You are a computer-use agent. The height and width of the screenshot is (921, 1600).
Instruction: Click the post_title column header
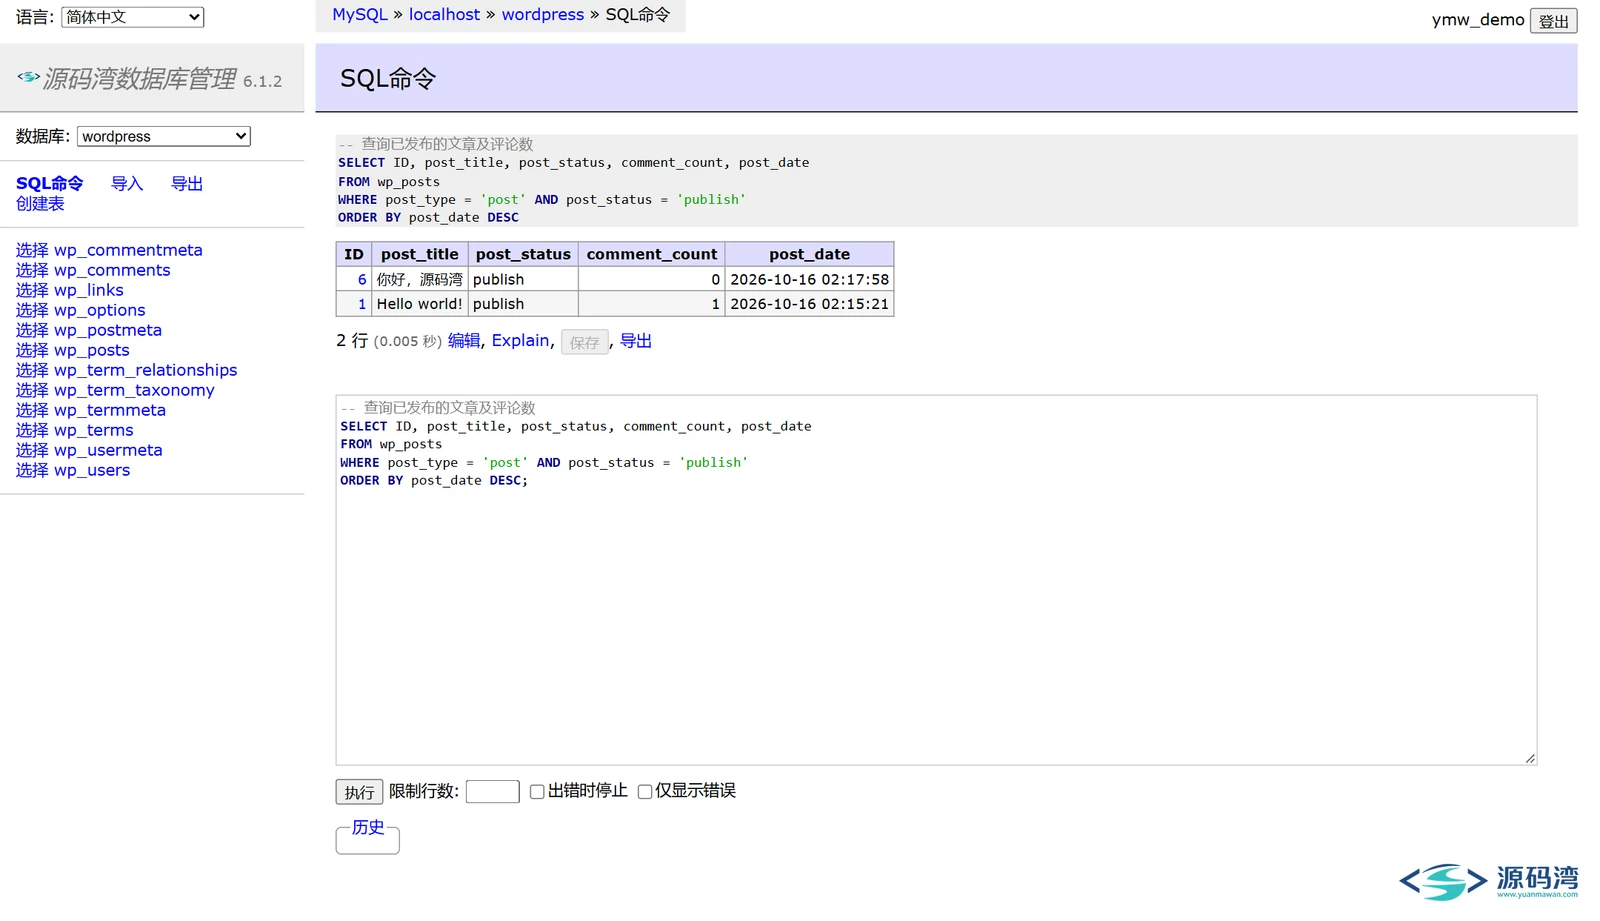420,254
